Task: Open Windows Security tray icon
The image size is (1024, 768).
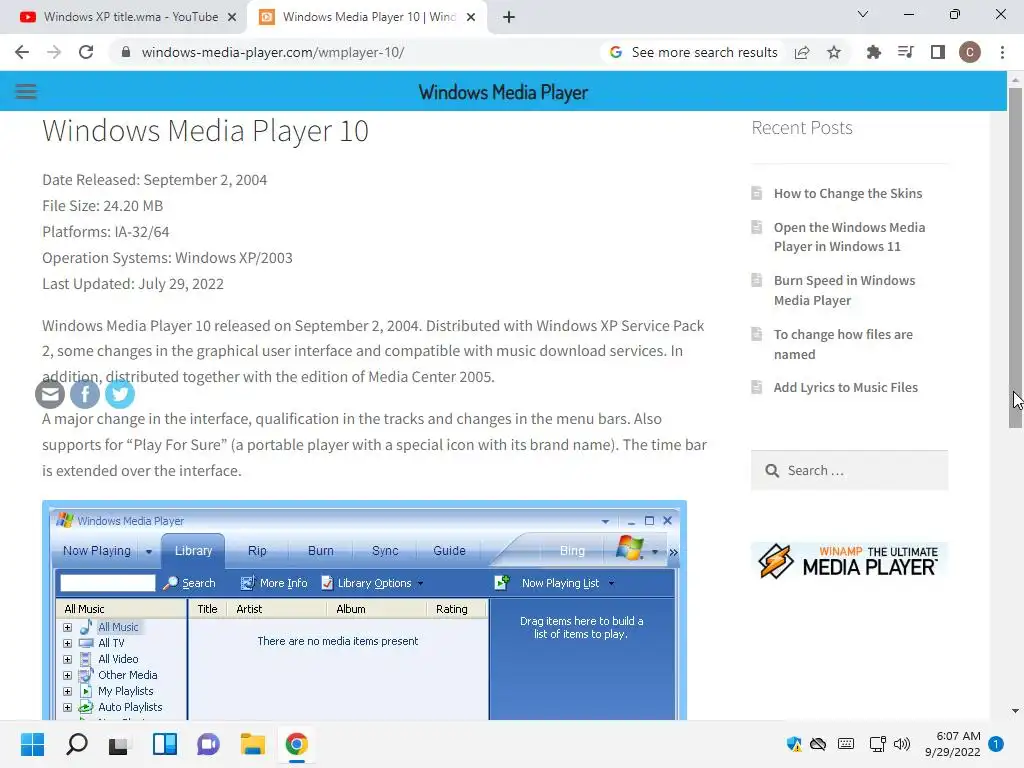Action: point(794,744)
